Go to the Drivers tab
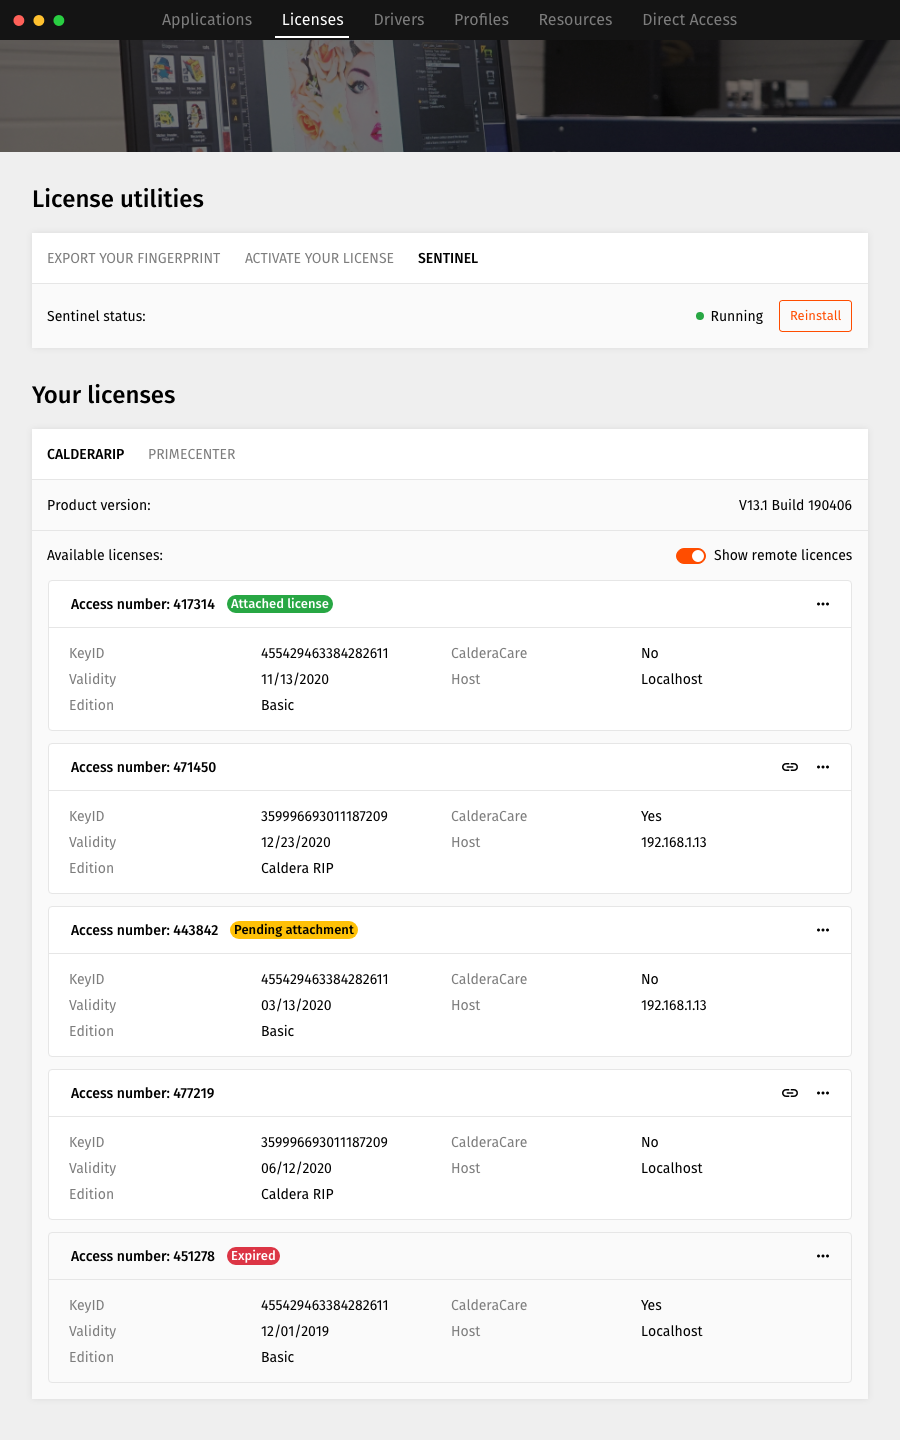 click(399, 20)
